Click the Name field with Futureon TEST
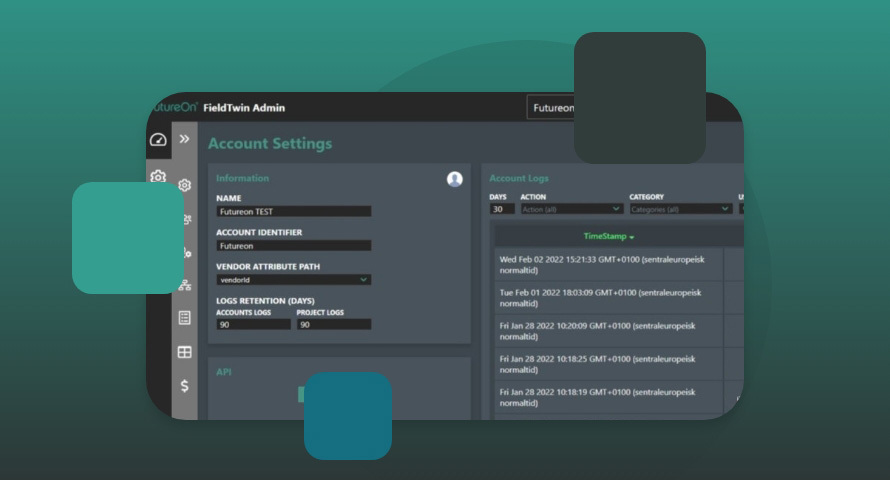890x480 pixels. pyautogui.click(x=293, y=212)
